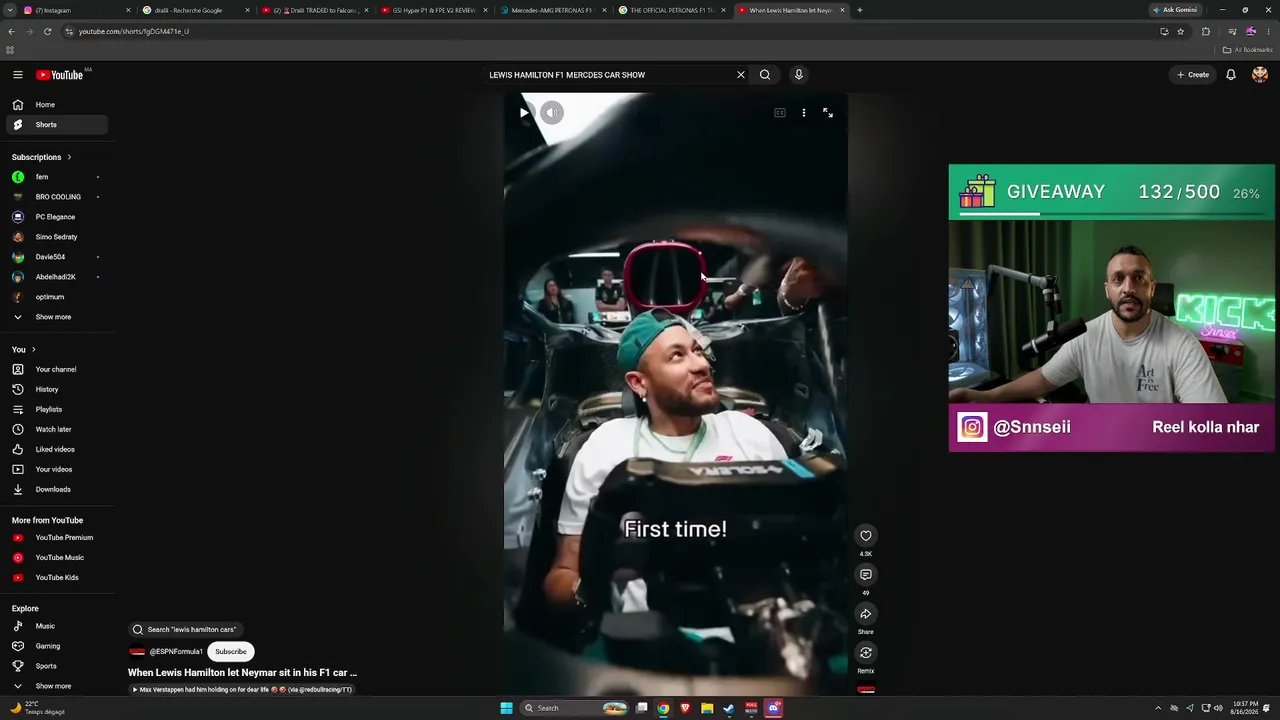
Task: Share this Short
Action: (866, 614)
